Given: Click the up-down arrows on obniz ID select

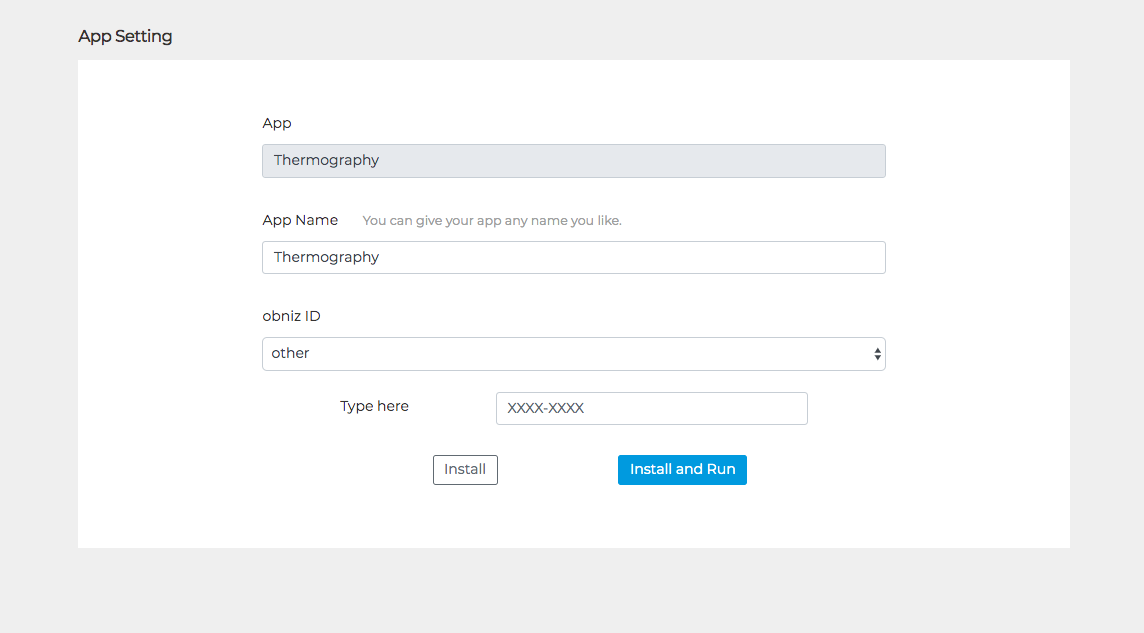Looking at the screenshot, I should coord(877,354).
